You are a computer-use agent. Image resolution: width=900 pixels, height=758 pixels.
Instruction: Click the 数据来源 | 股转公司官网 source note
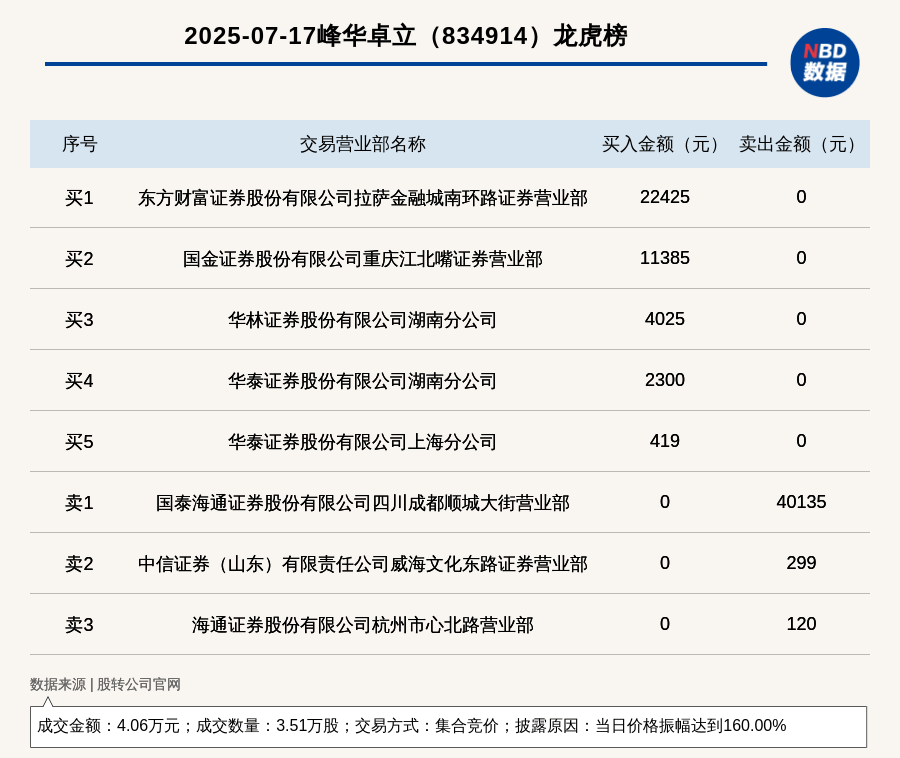click(x=105, y=684)
